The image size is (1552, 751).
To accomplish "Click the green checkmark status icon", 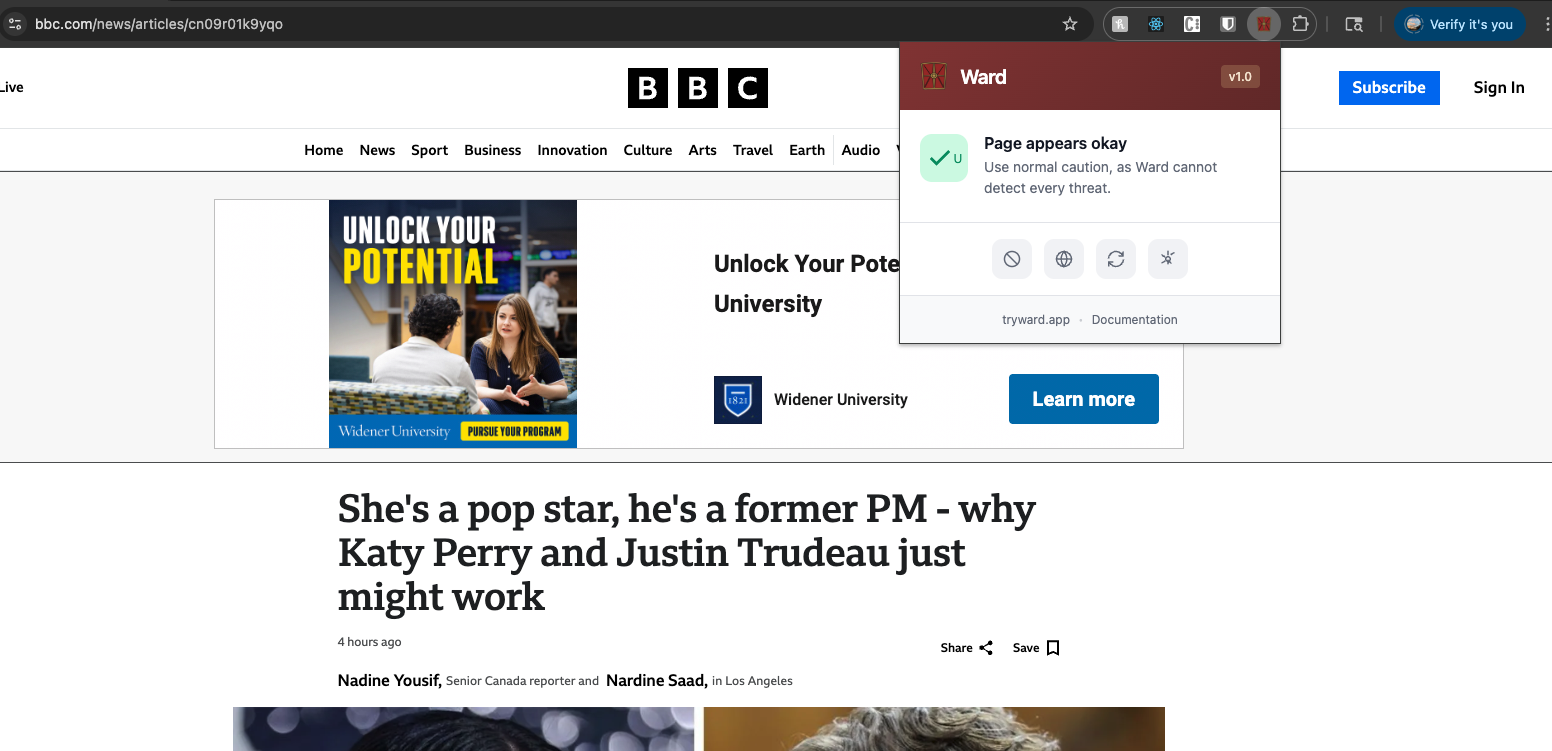I will click(x=944, y=158).
